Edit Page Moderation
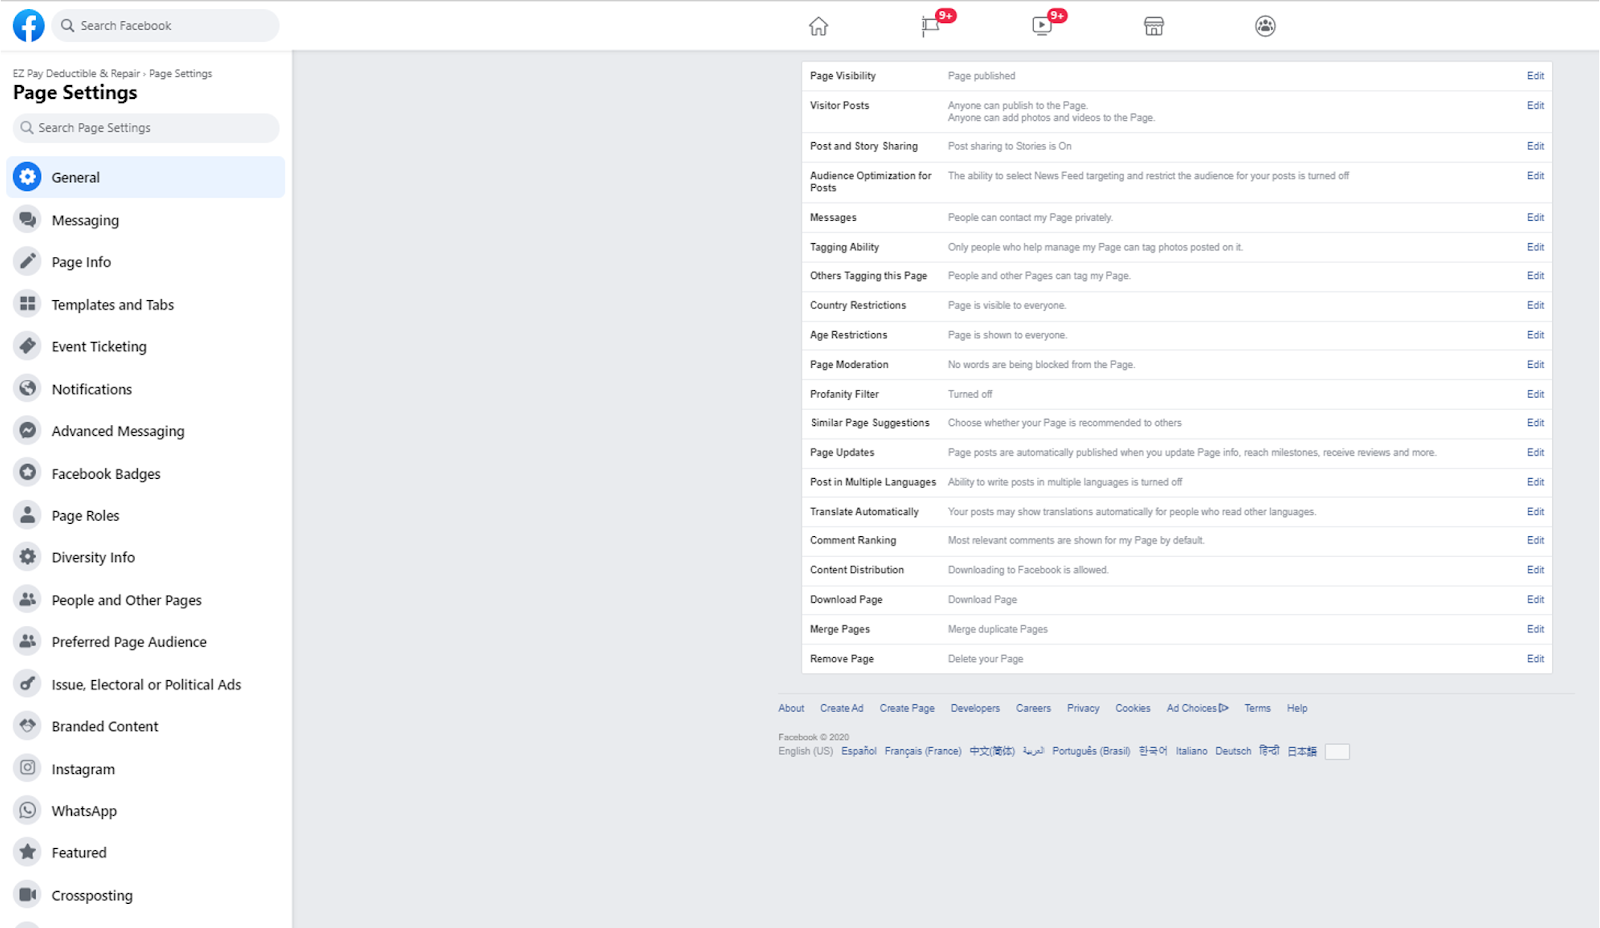This screenshot has height=928, width=1600. coord(1535,364)
